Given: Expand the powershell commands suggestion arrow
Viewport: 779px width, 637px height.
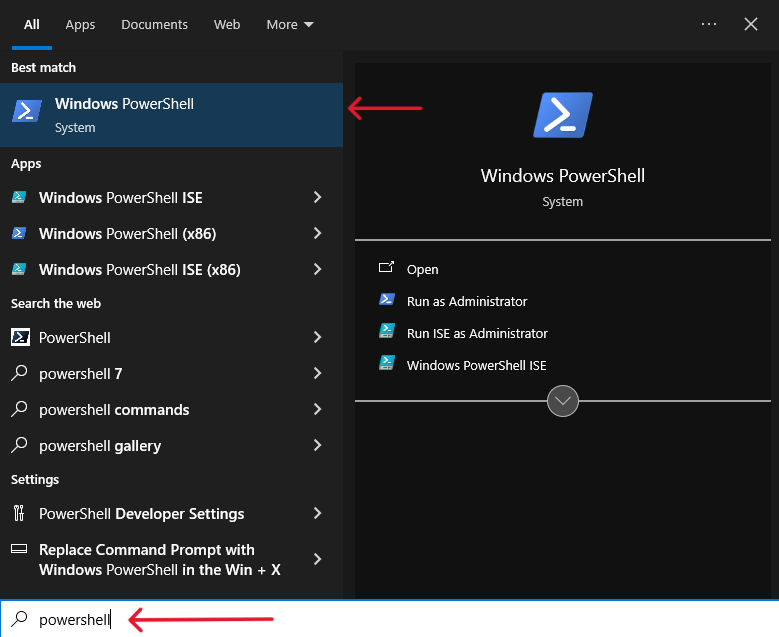Looking at the screenshot, I should (x=317, y=409).
